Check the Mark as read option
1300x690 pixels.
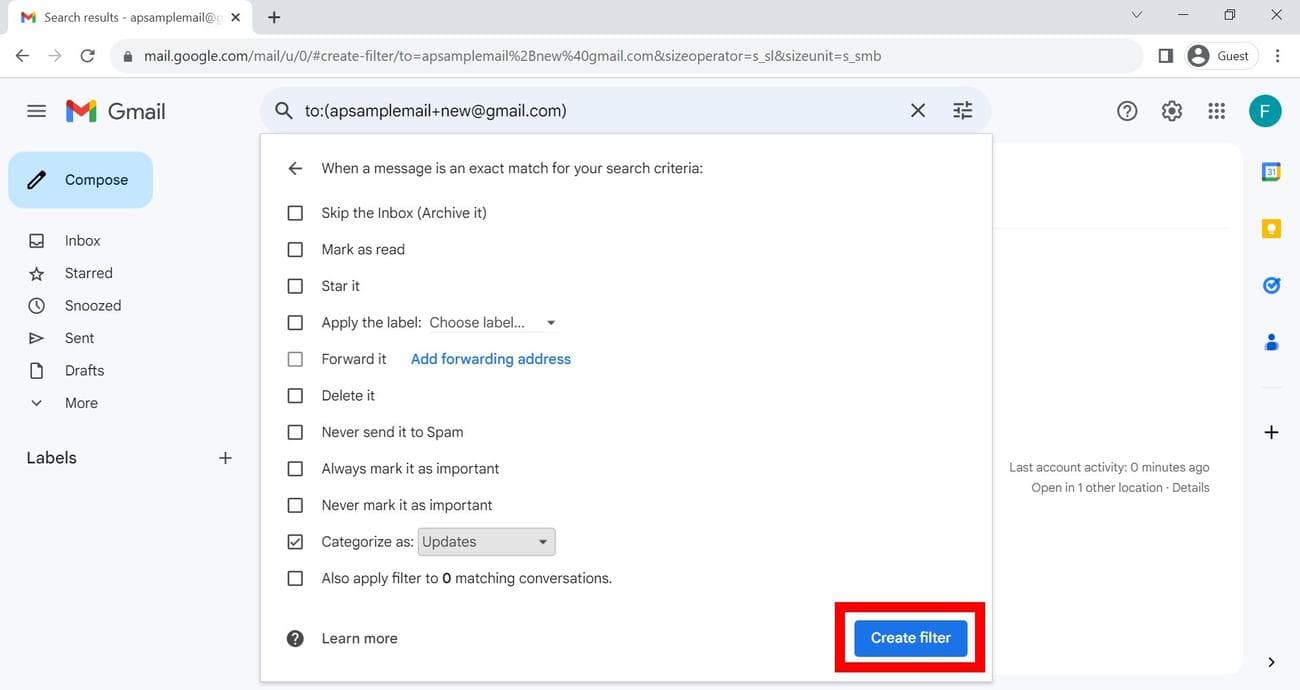(x=295, y=249)
